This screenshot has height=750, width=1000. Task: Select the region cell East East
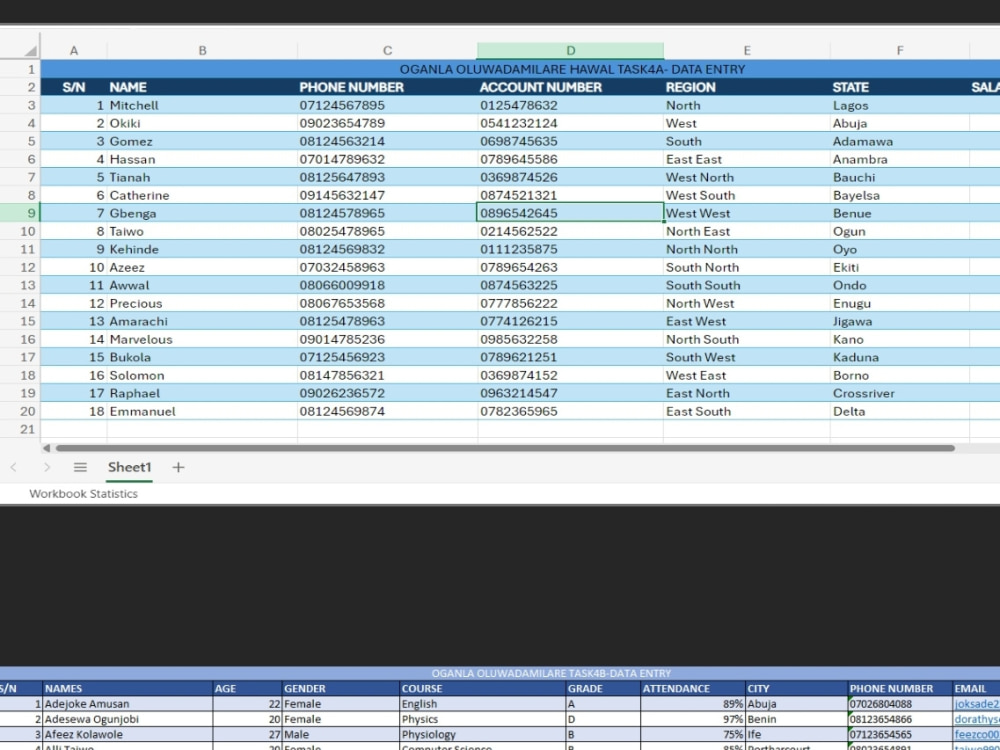(747, 159)
